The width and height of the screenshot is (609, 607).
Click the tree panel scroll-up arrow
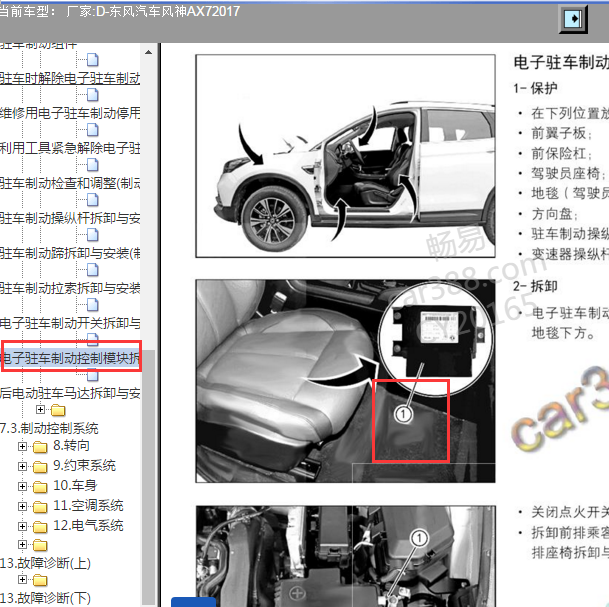[148, 52]
